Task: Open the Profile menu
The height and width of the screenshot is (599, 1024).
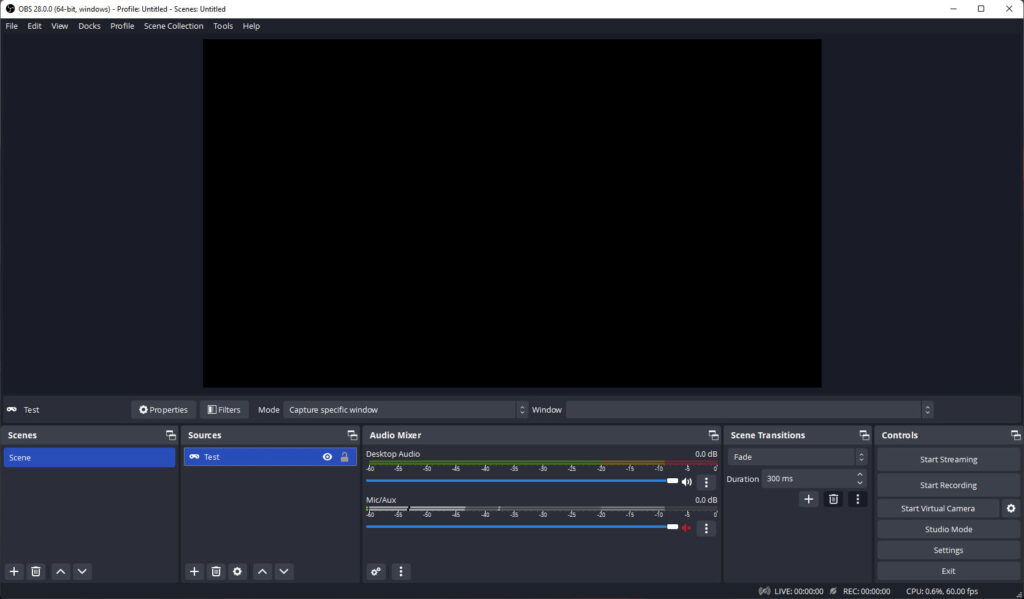Action: click(x=122, y=26)
